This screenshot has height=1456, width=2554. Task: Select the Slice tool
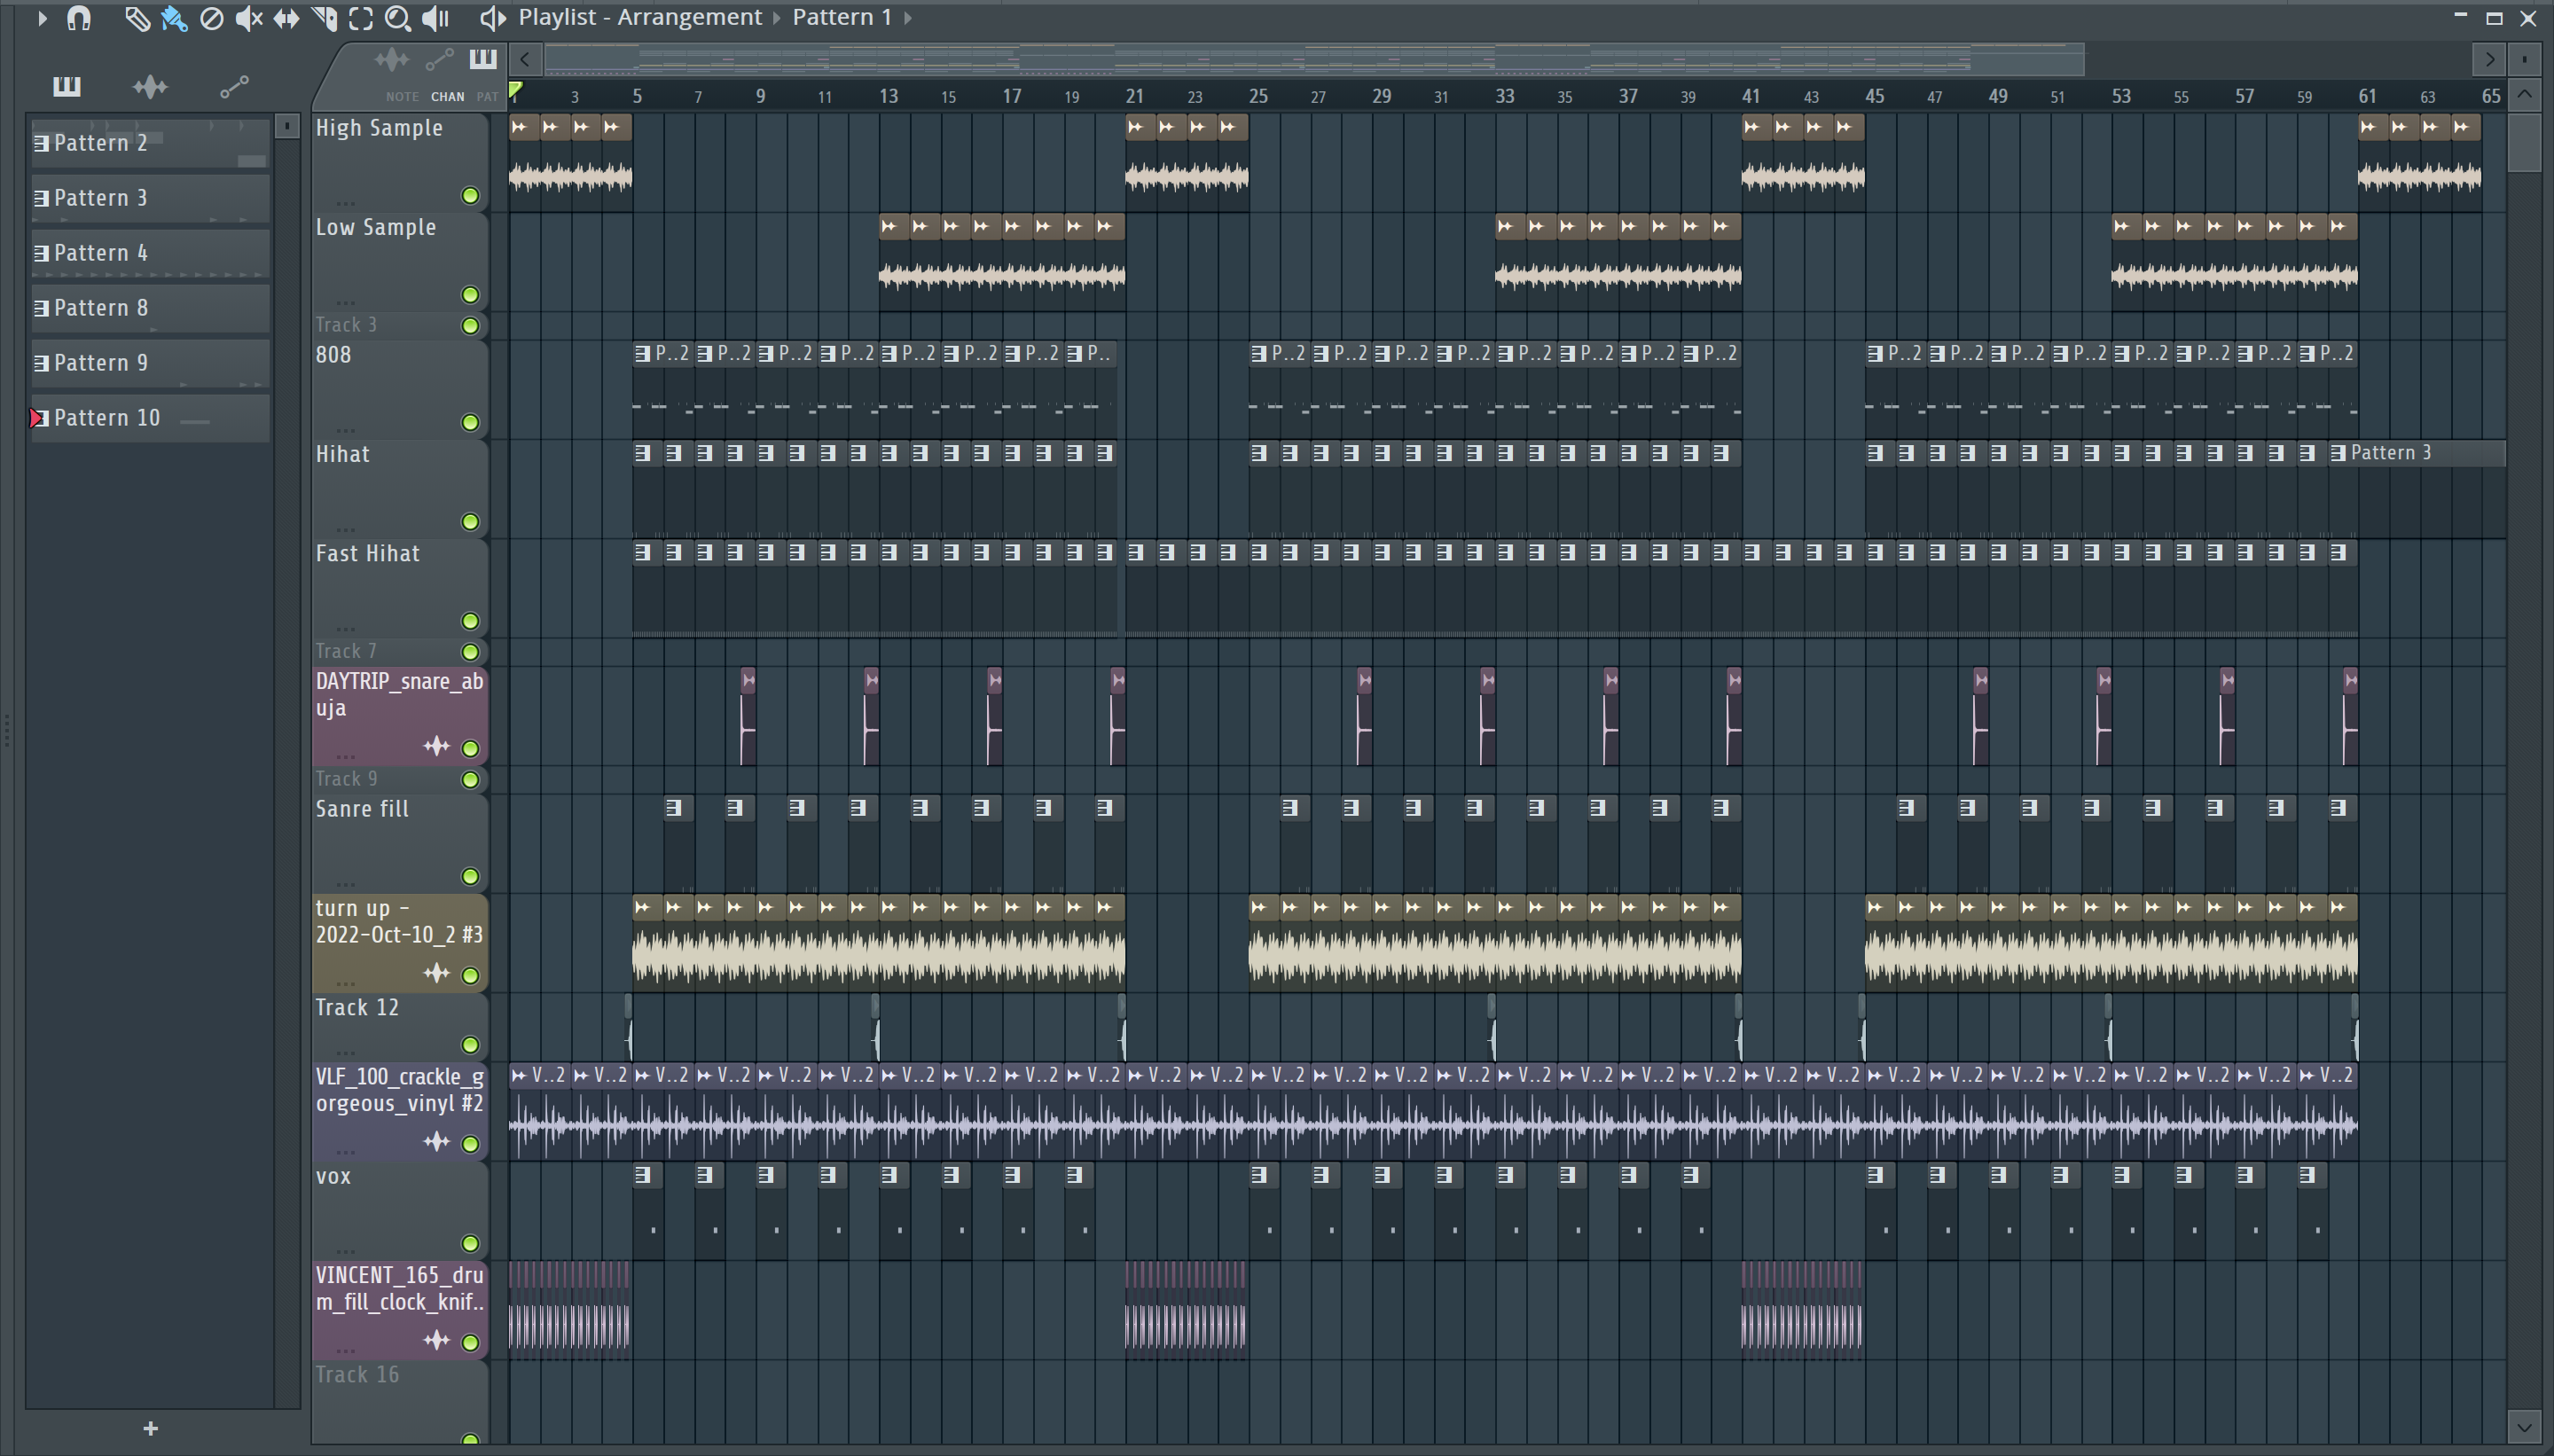[324, 18]
